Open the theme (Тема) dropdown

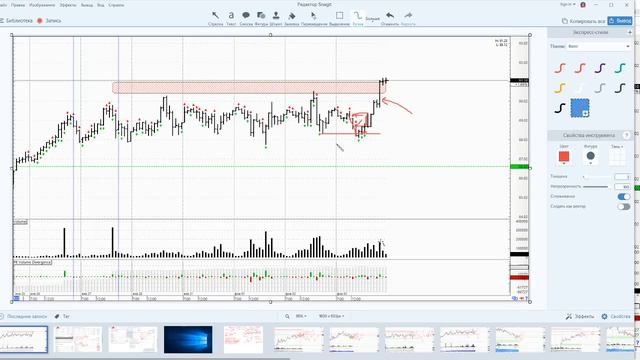pyautogui.click(x=598, y=47)
